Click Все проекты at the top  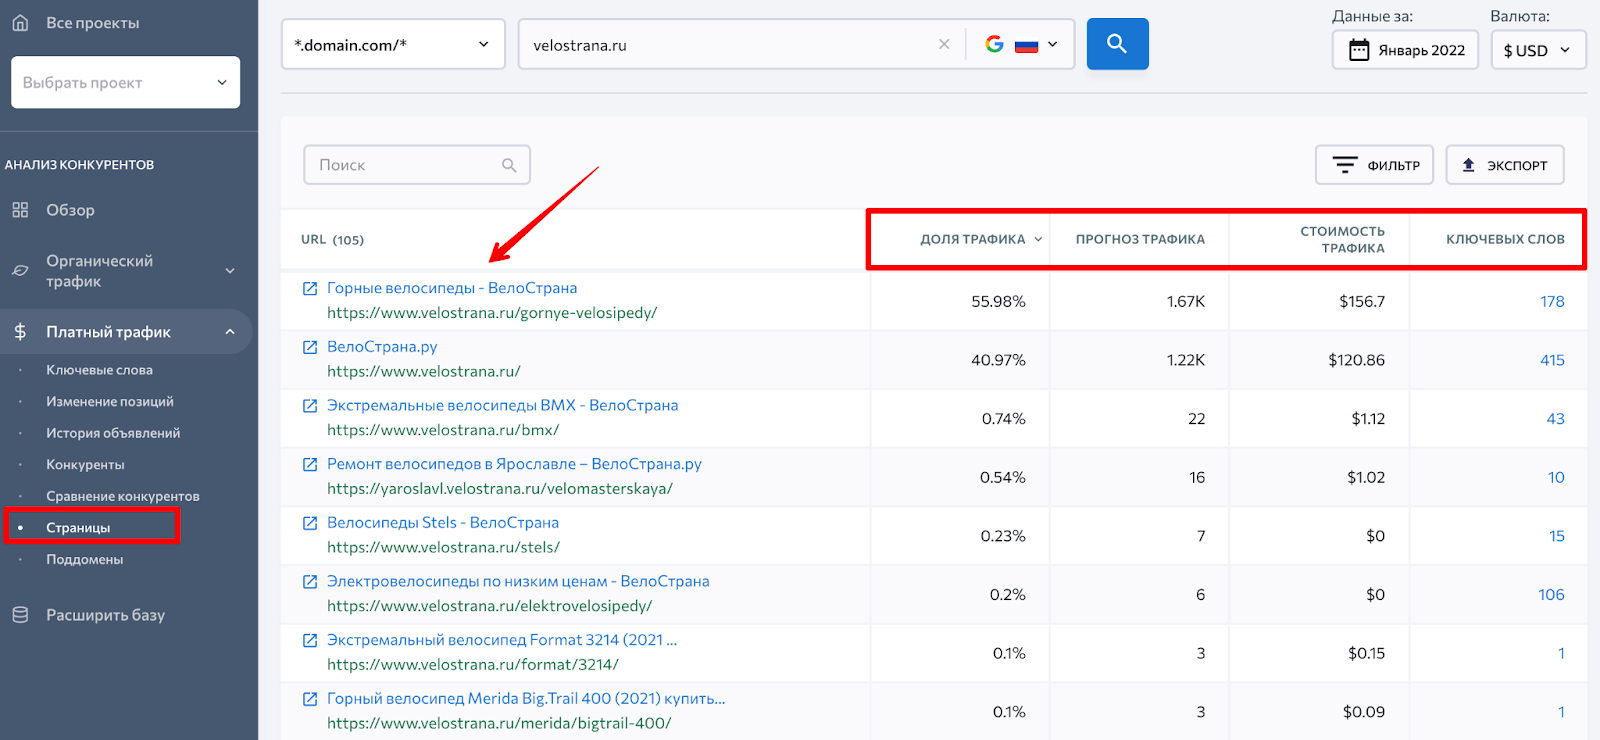[92, 22]
